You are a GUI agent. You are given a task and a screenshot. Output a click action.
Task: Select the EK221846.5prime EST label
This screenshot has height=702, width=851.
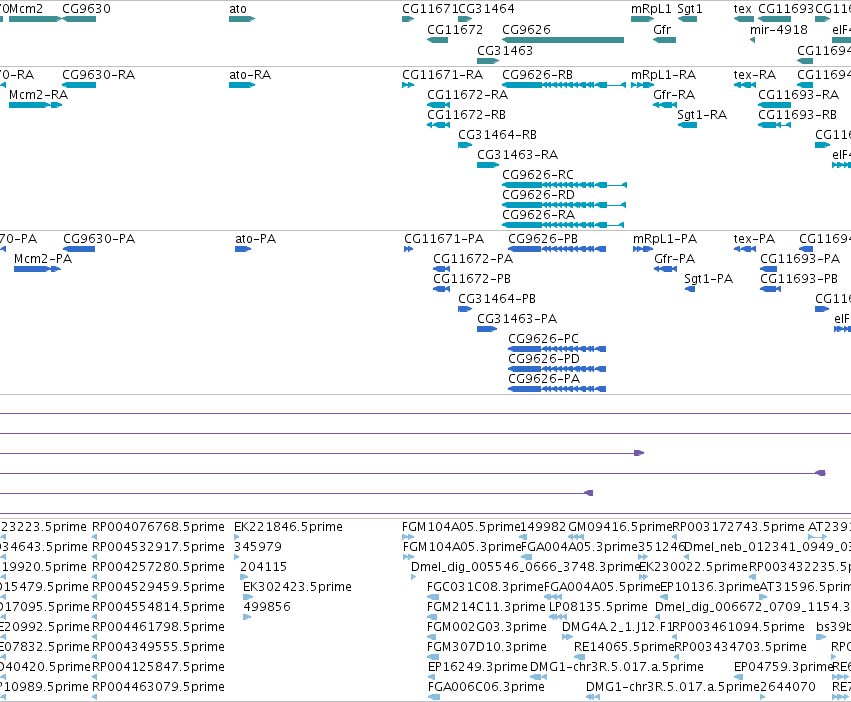point(288,527)
